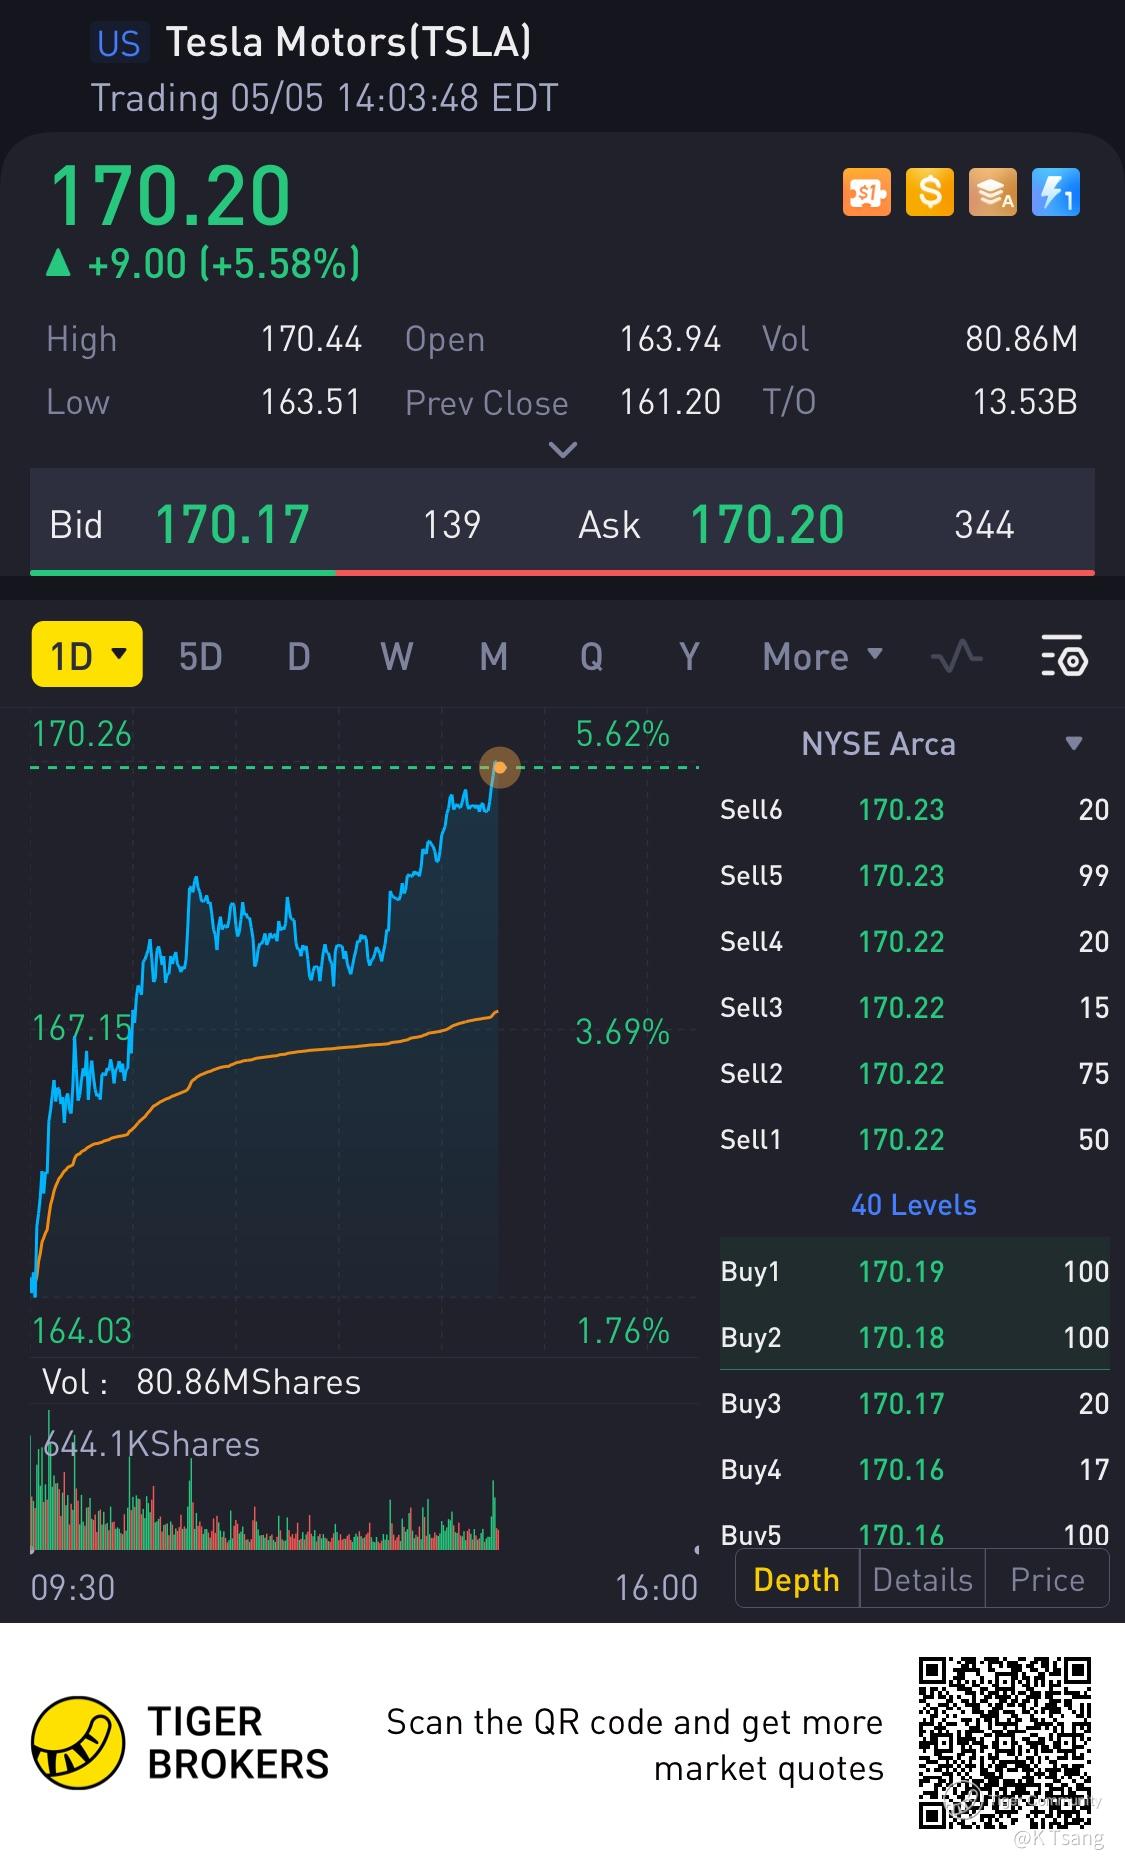Tap the Buy1 row at 170.19
The width and height of the screenshot is (1125, 1863).
coord(914,1272)
